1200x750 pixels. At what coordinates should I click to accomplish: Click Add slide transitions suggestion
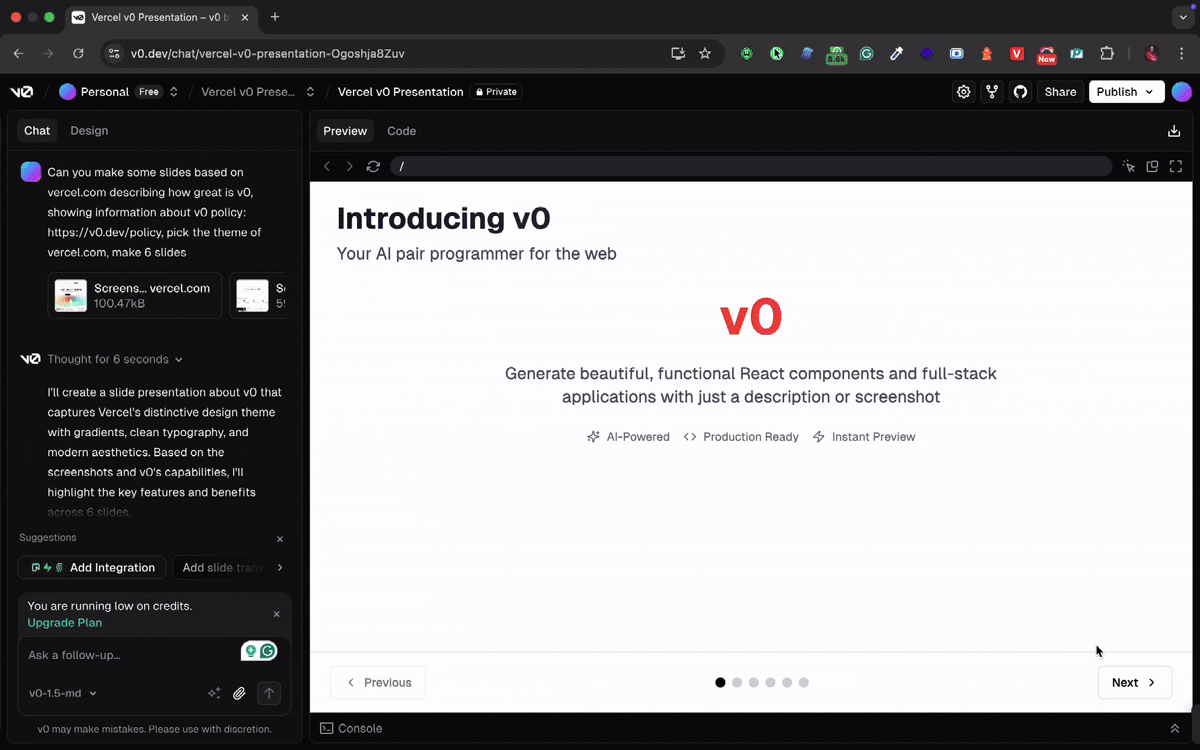click(223, 568)
